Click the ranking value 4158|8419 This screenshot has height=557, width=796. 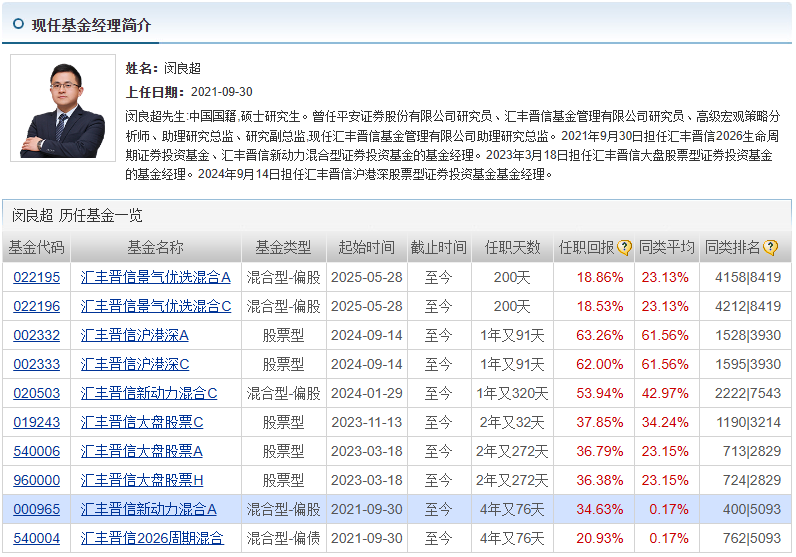pos(748,277)
